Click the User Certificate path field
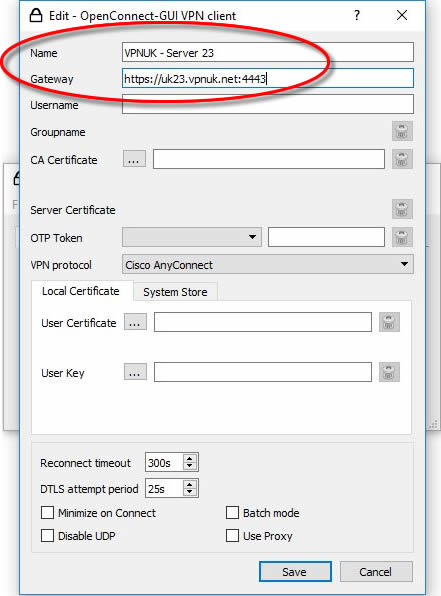441x596 pixels. coord(263,322)
